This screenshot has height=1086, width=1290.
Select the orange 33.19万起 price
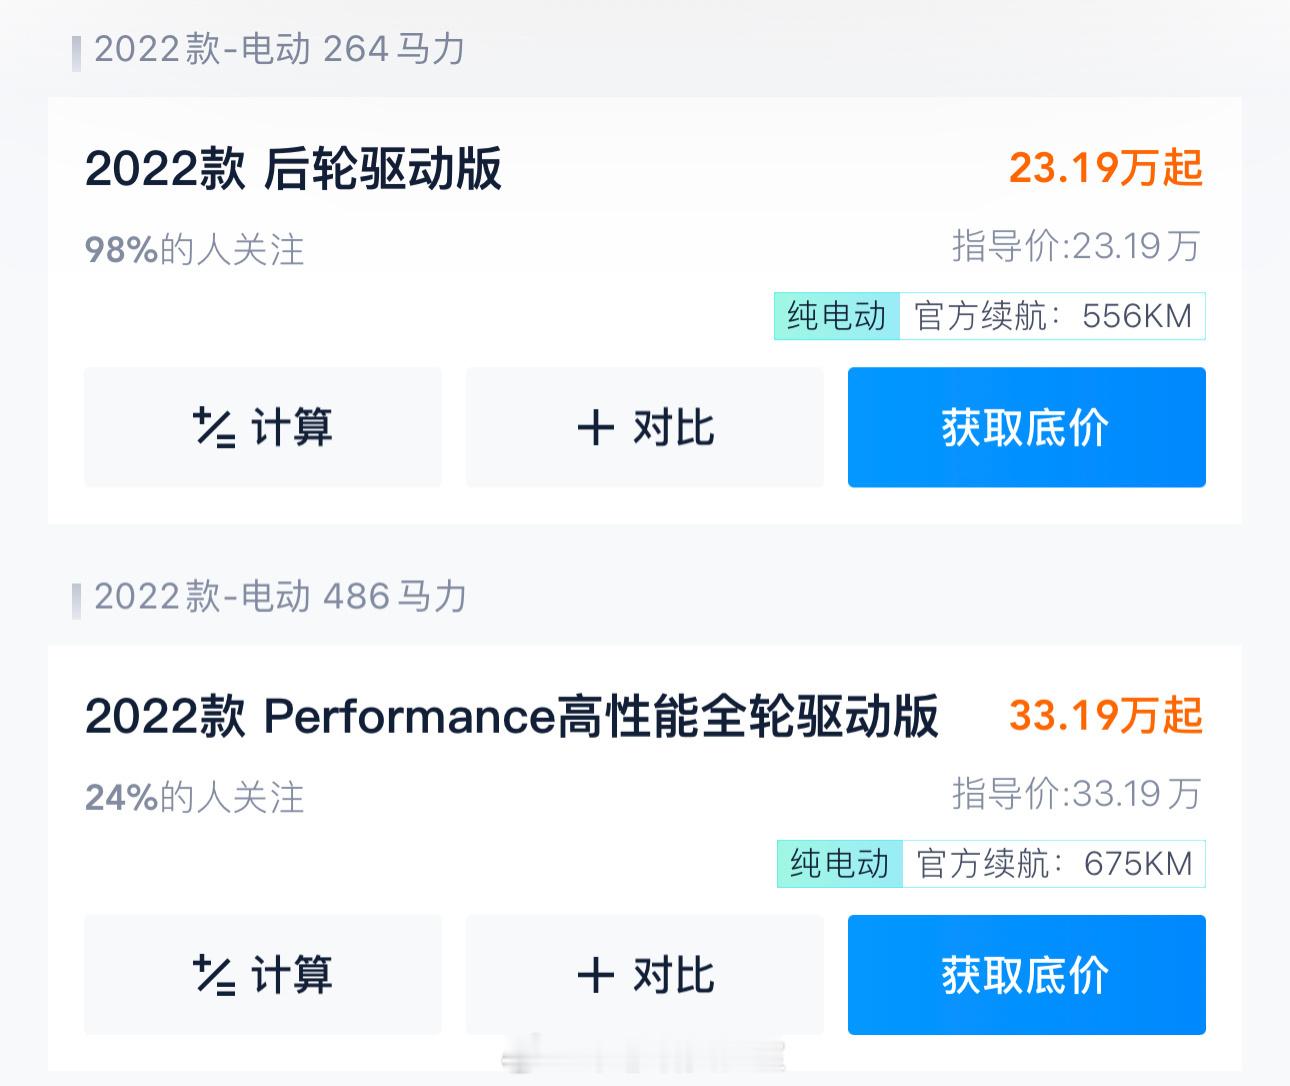coord(1106,716)
